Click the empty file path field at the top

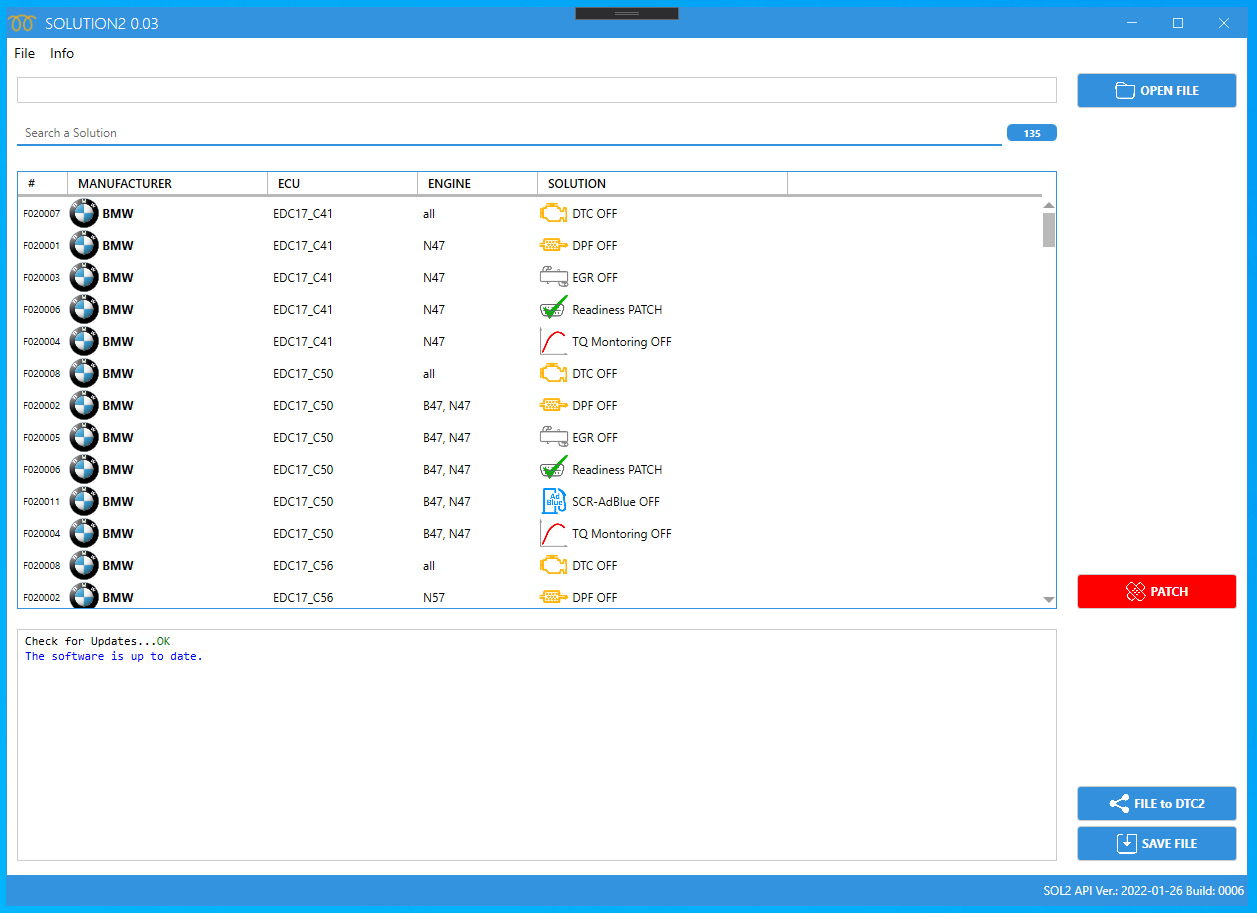(537, 90)
